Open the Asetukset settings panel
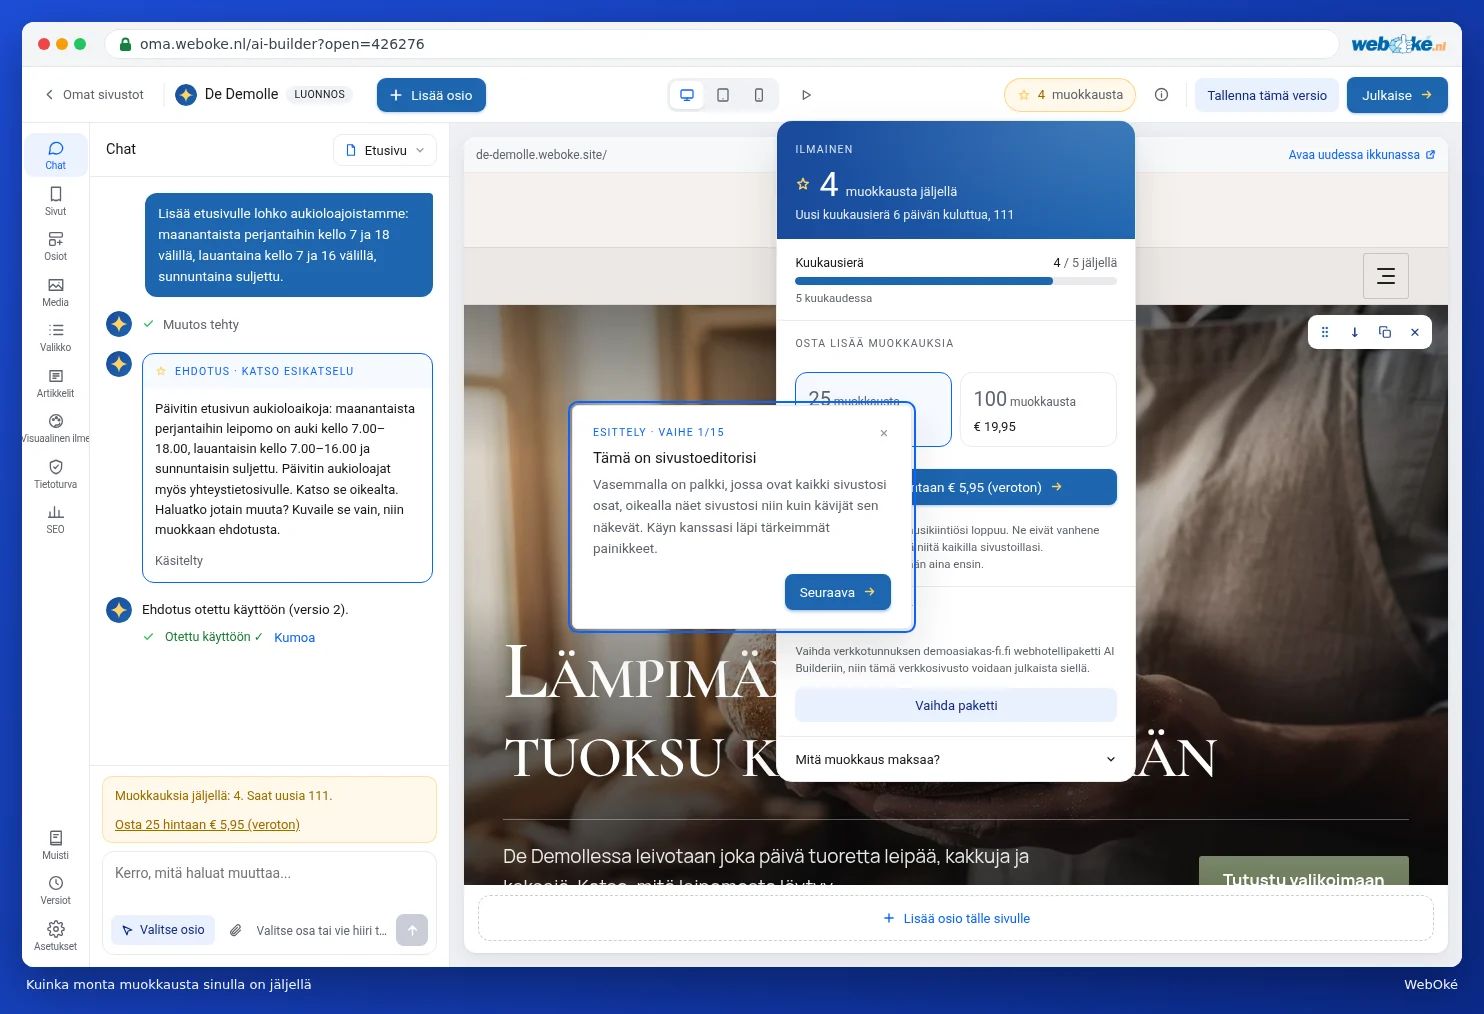The height and width of the screenshot is (1014, 1484). pyautogui.click(x=55, y=936)
